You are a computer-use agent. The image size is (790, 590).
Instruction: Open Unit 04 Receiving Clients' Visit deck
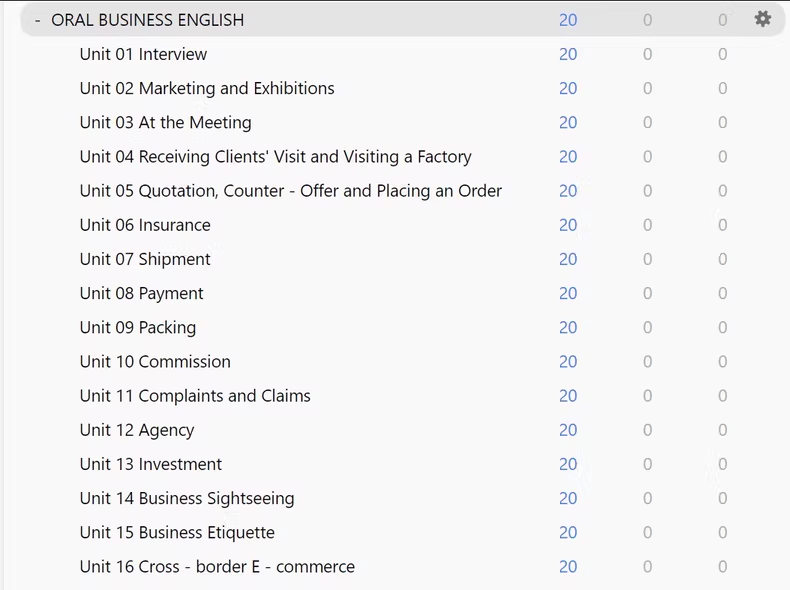pyautogui.click(x=275, y=157)
